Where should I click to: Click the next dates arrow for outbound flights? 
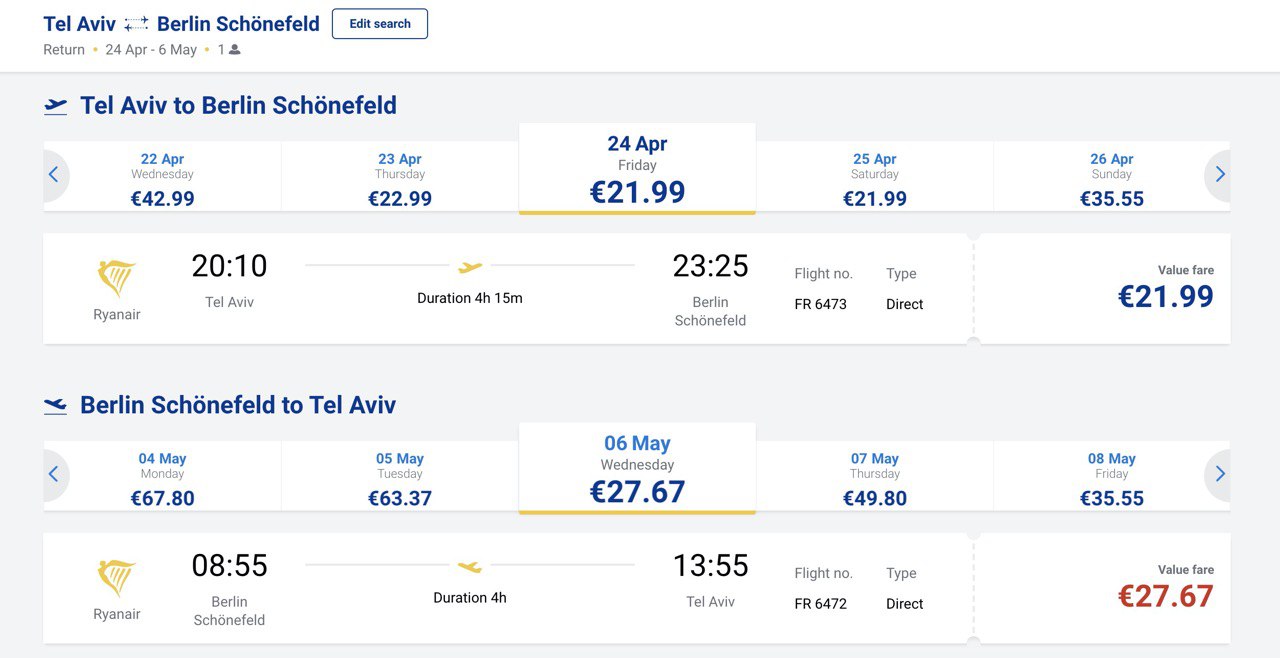(1219, 175)
